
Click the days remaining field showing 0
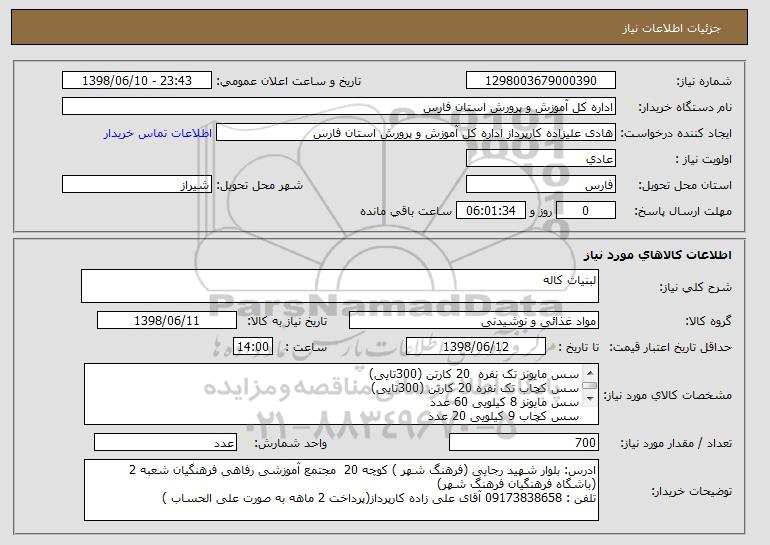click(x=585, y=211)
